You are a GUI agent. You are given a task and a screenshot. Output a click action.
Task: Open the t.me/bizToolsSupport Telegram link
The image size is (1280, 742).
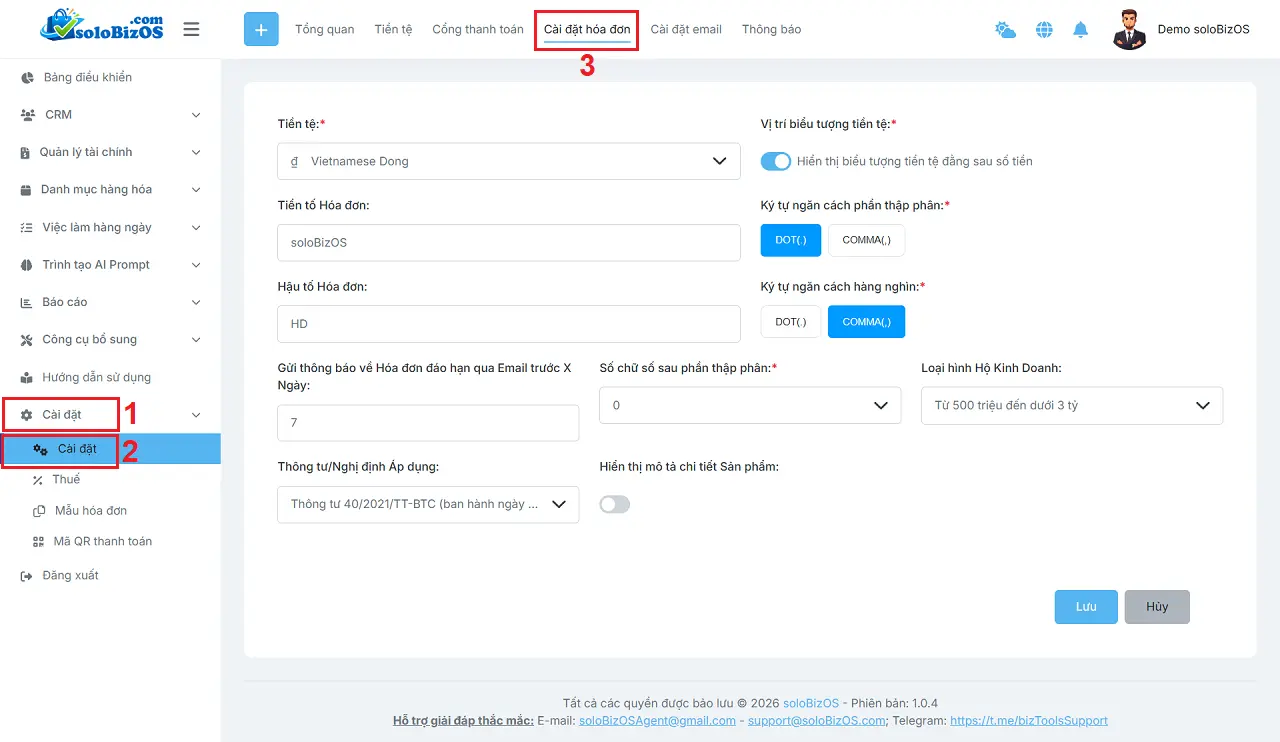click(1029, 721)
